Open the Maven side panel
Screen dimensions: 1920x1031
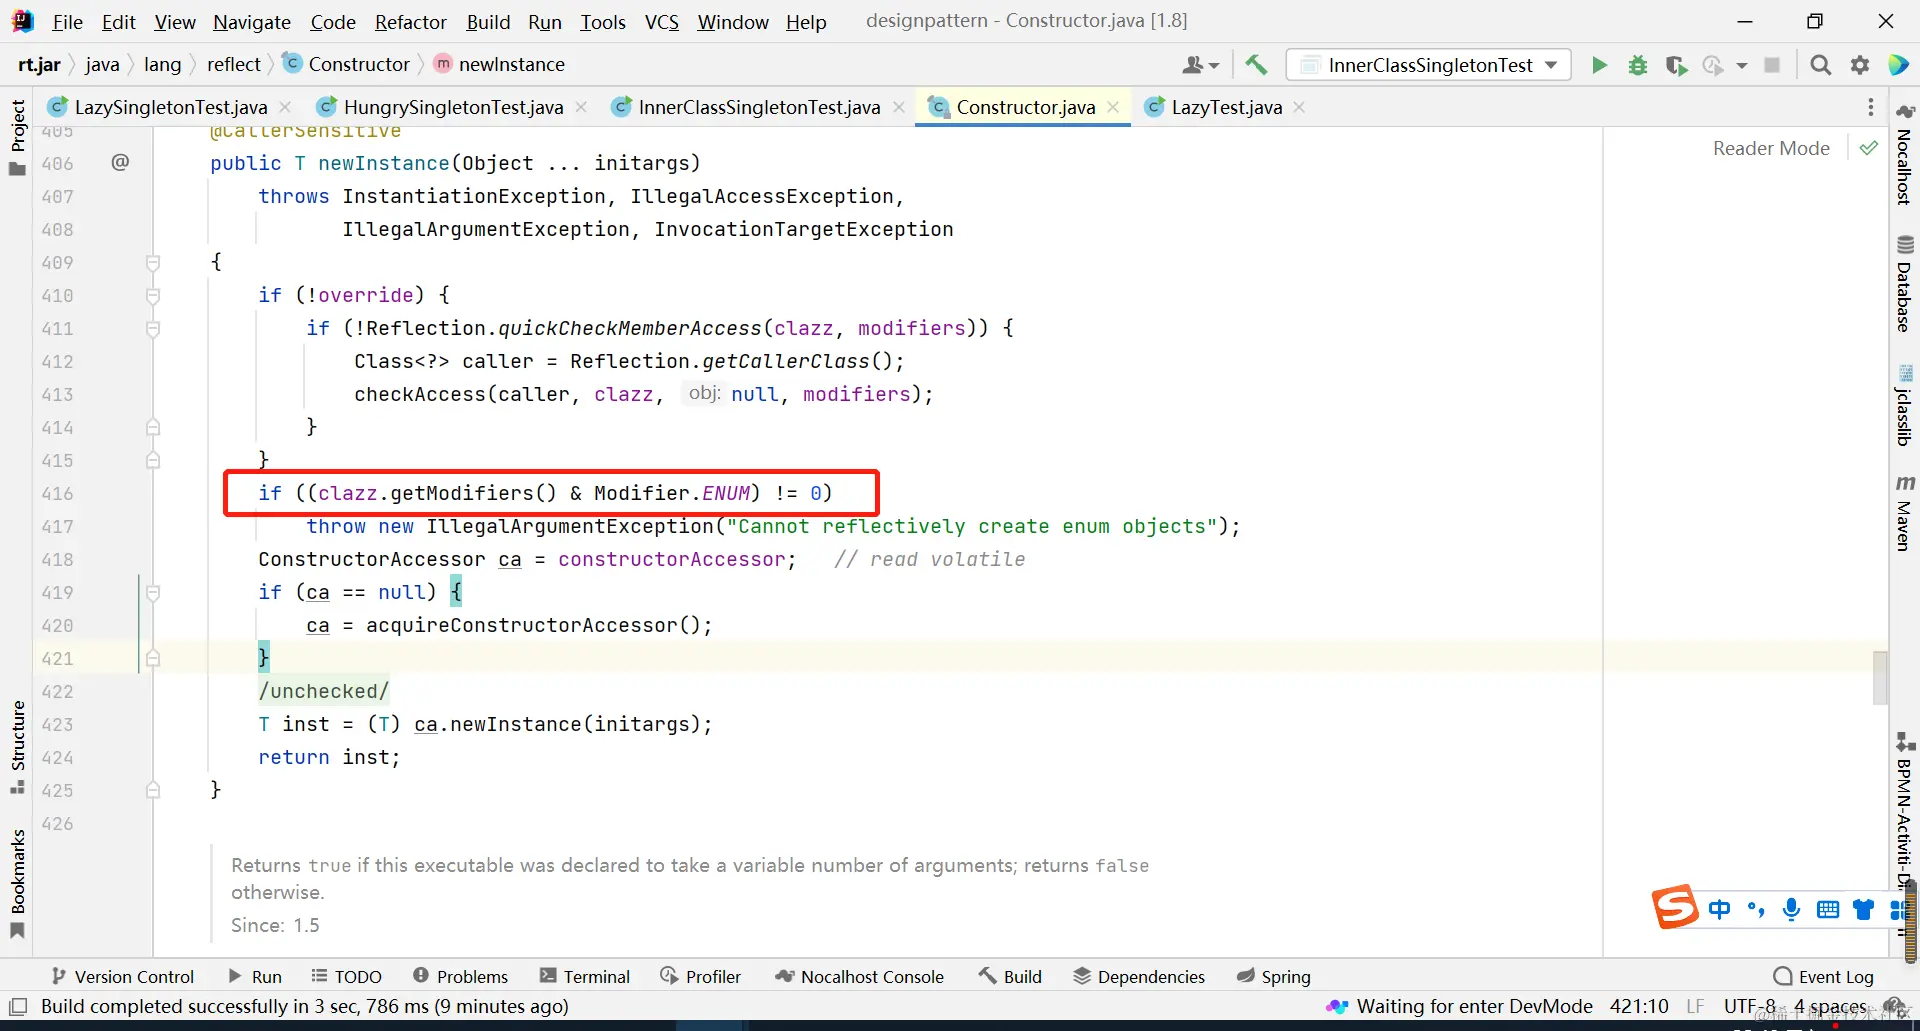click(x=1905, y=513)
